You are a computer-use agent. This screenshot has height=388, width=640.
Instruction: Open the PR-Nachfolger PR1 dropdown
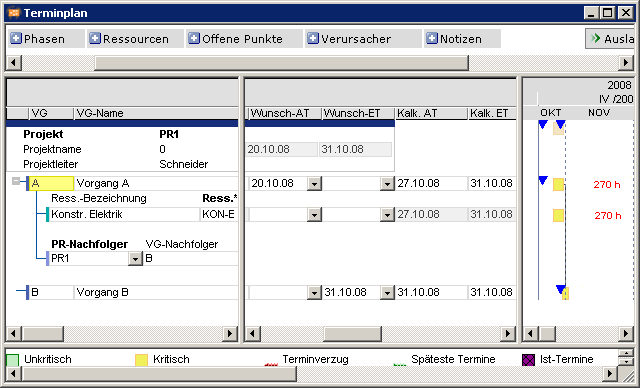[x=135, y=259]
